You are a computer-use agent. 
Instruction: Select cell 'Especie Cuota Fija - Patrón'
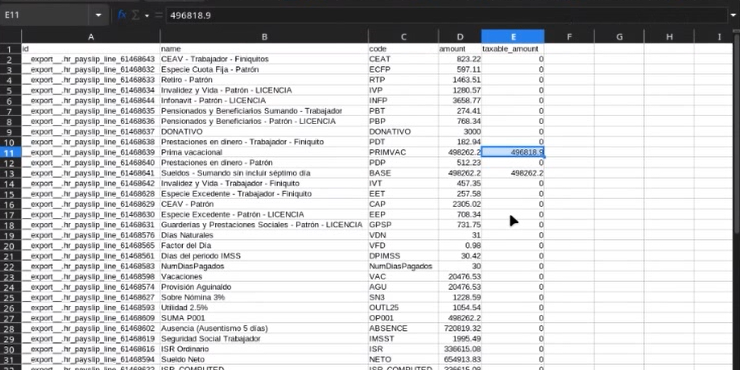point(264,69)
